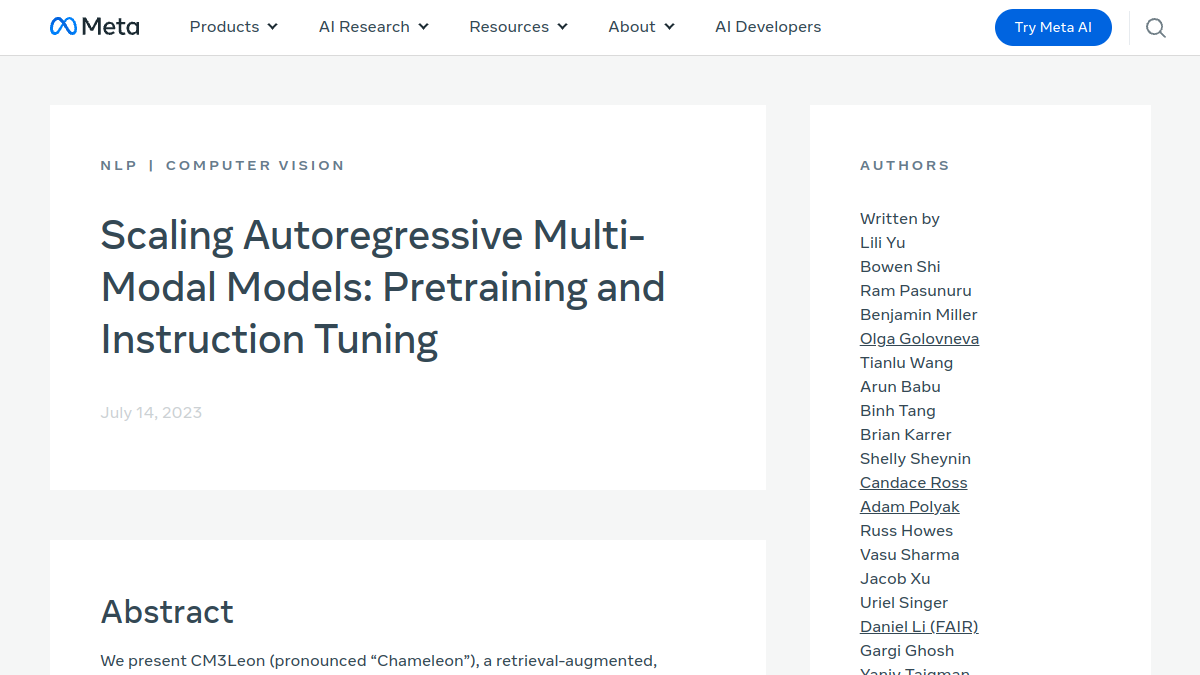Click author name Russ Howes
This screenshot has width=1200, height=675.
[x=906, y=530]
